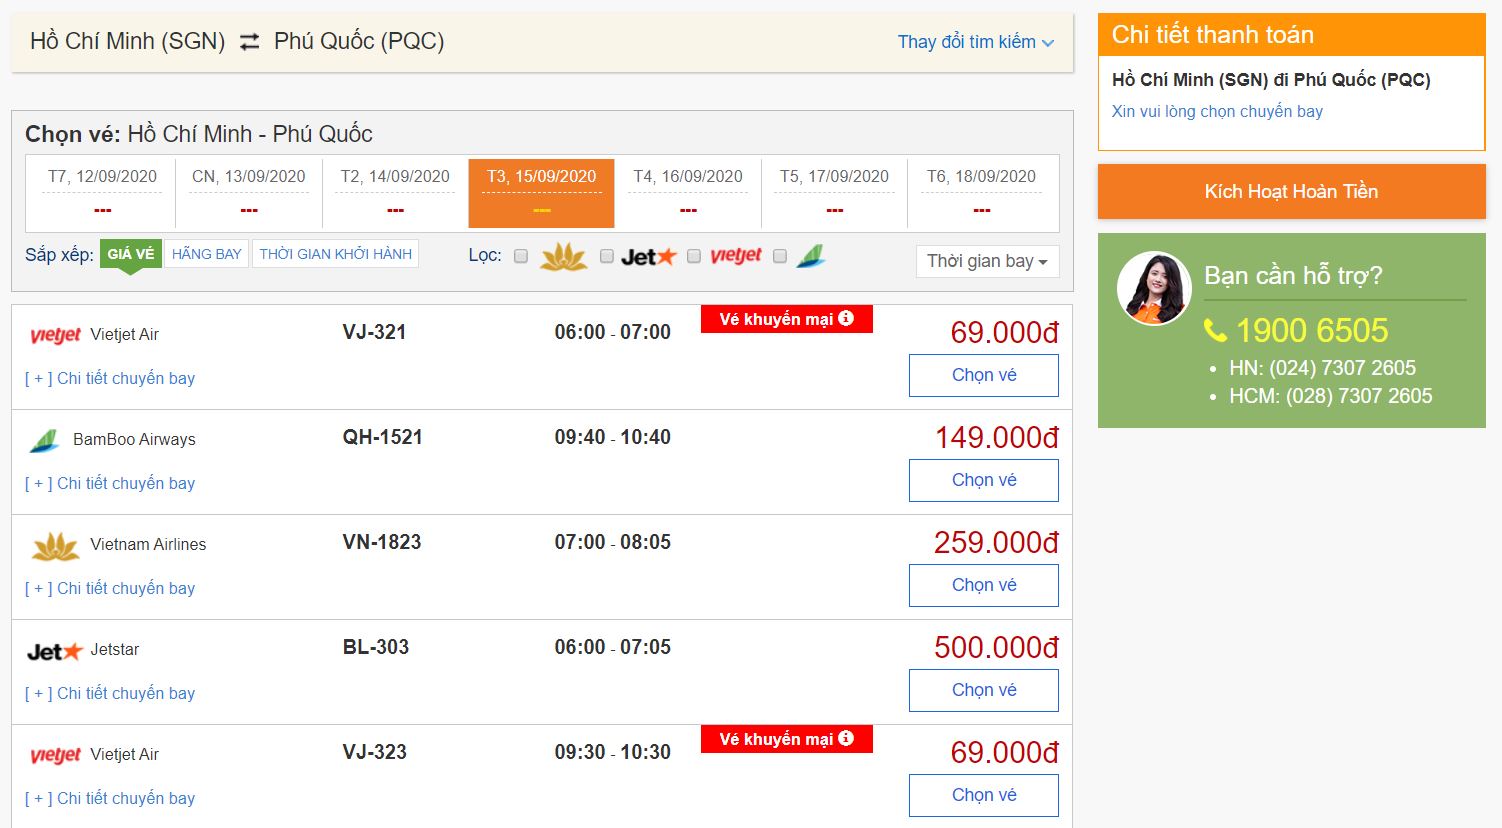
Task: Sort by THỜI GIAN KHỞI HÀNH
Action: coord(335,254)
